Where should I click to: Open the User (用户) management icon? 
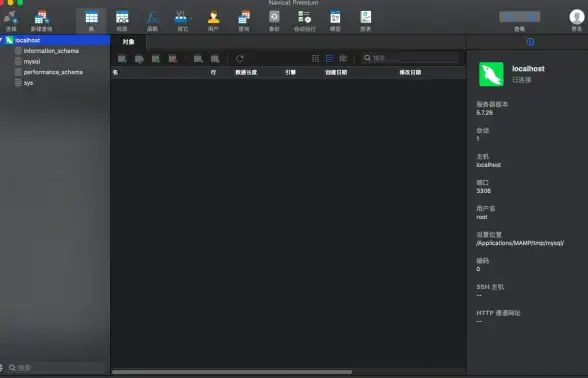pos(213,21)
